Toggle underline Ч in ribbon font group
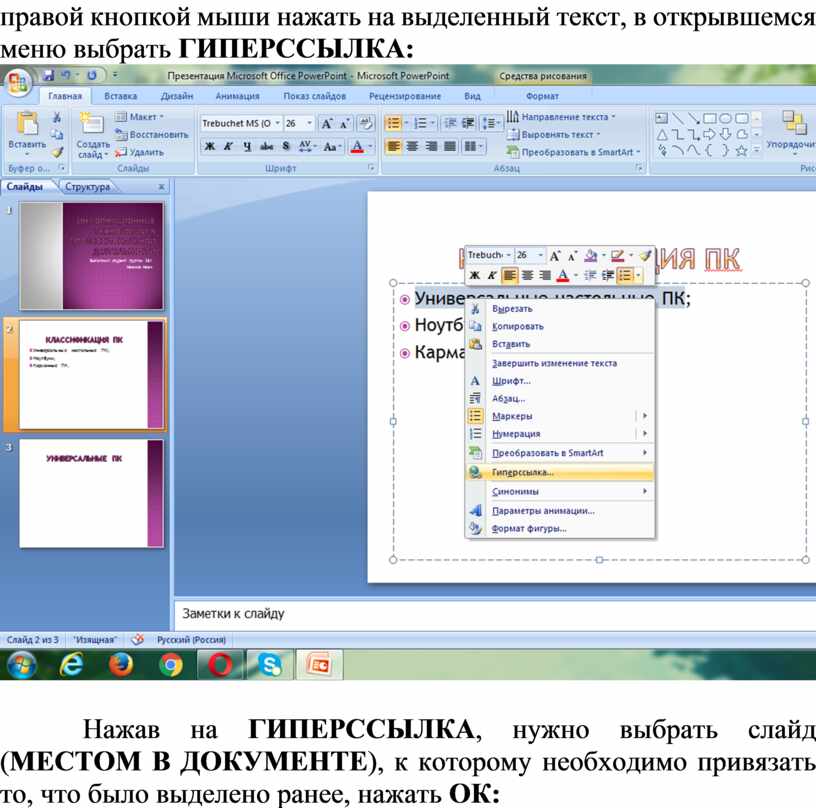Screen dimensions: 816x808 [x=247, y=147]
